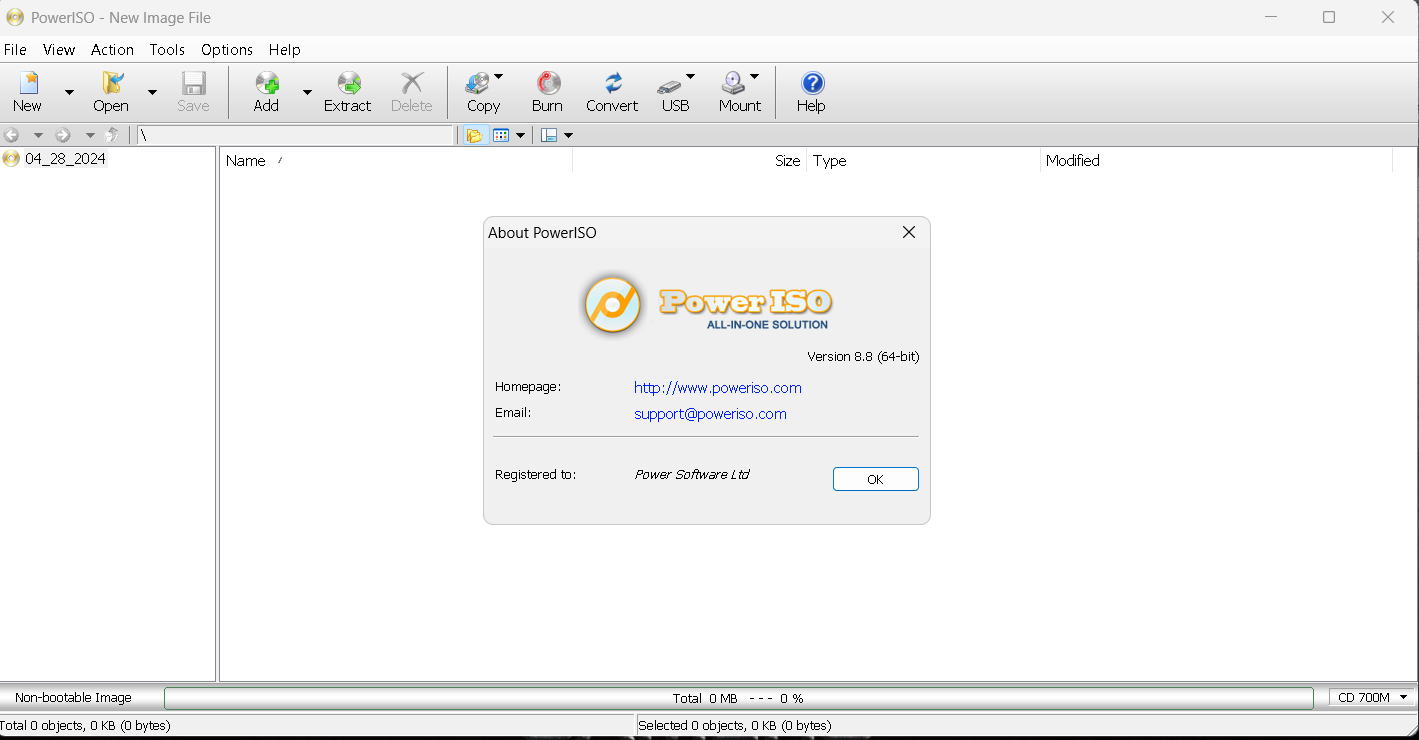Click the Total 0 MB capacity bar
Viewport: 1419px width, 740px height.
click(738, 698)
